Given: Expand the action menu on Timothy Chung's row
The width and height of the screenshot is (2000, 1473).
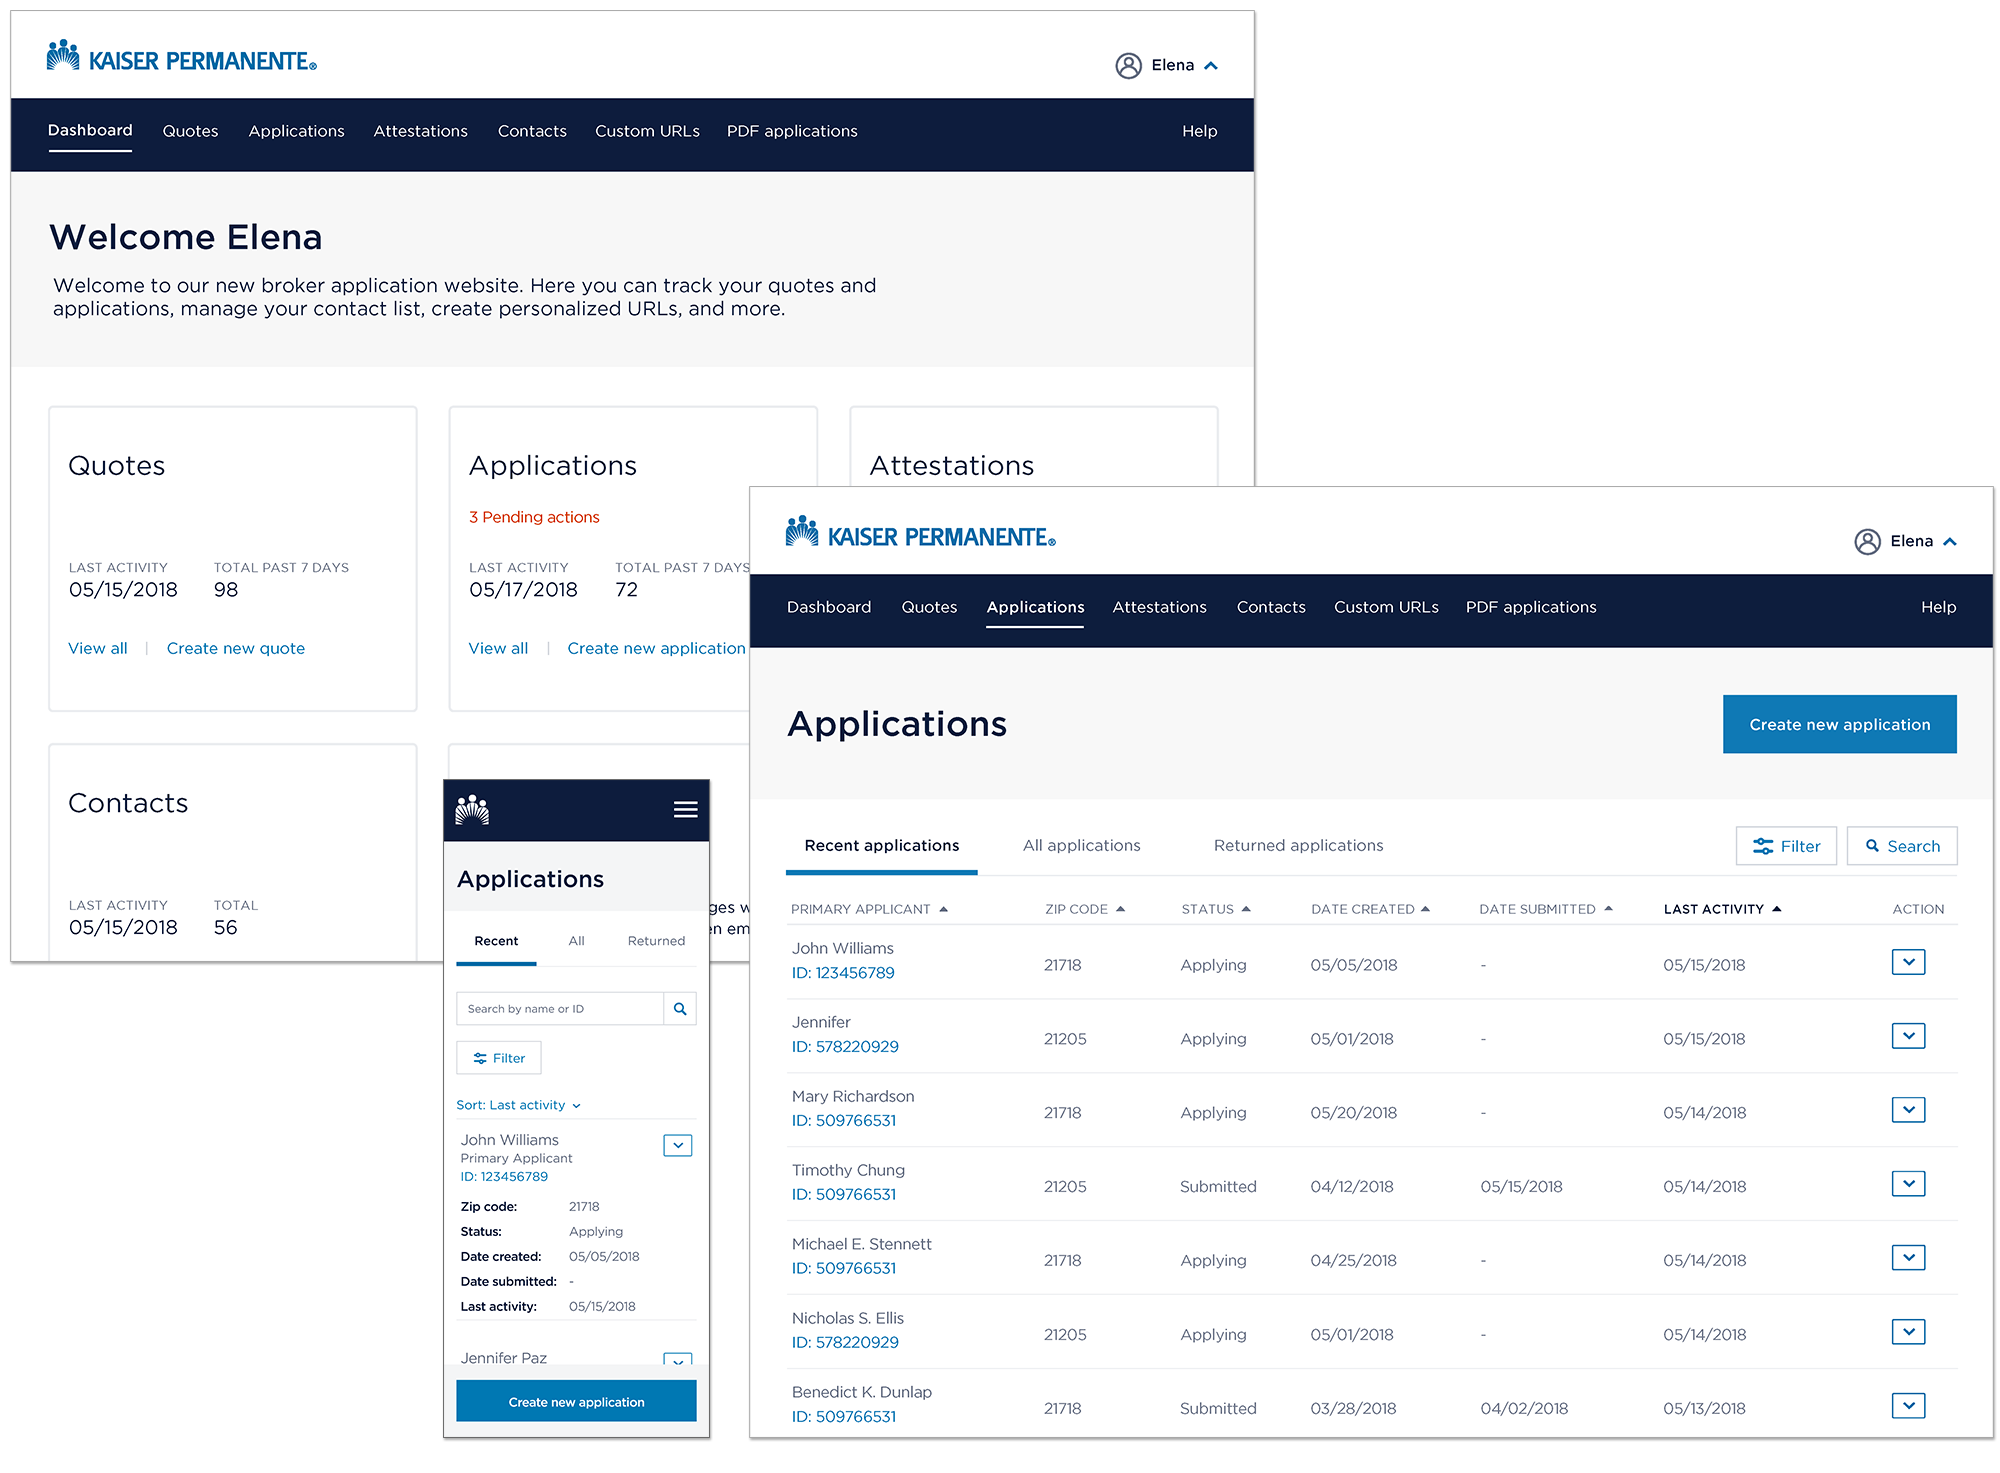Looking at the screenshot, I should (1909, 1184).
